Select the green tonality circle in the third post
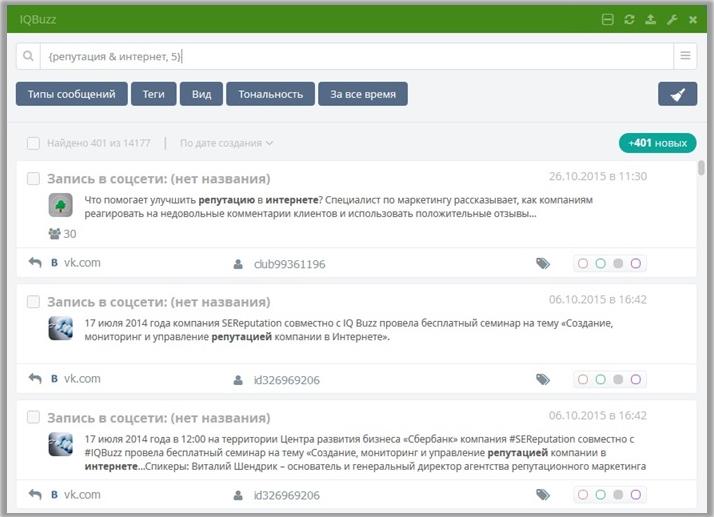This screenshot has height=517, width=714. [601, 495]
